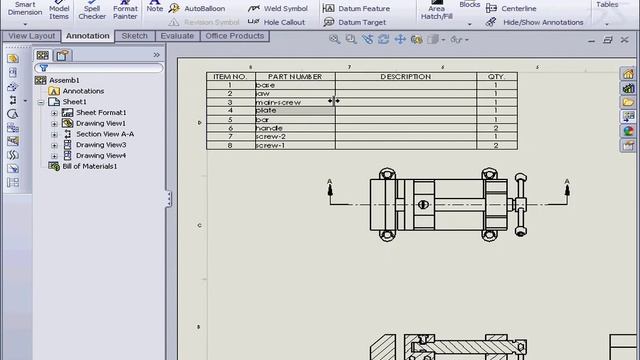Screen dimensions: 640x360
Task: Click the feature tree filter field
Action: [x=98, y=68]
